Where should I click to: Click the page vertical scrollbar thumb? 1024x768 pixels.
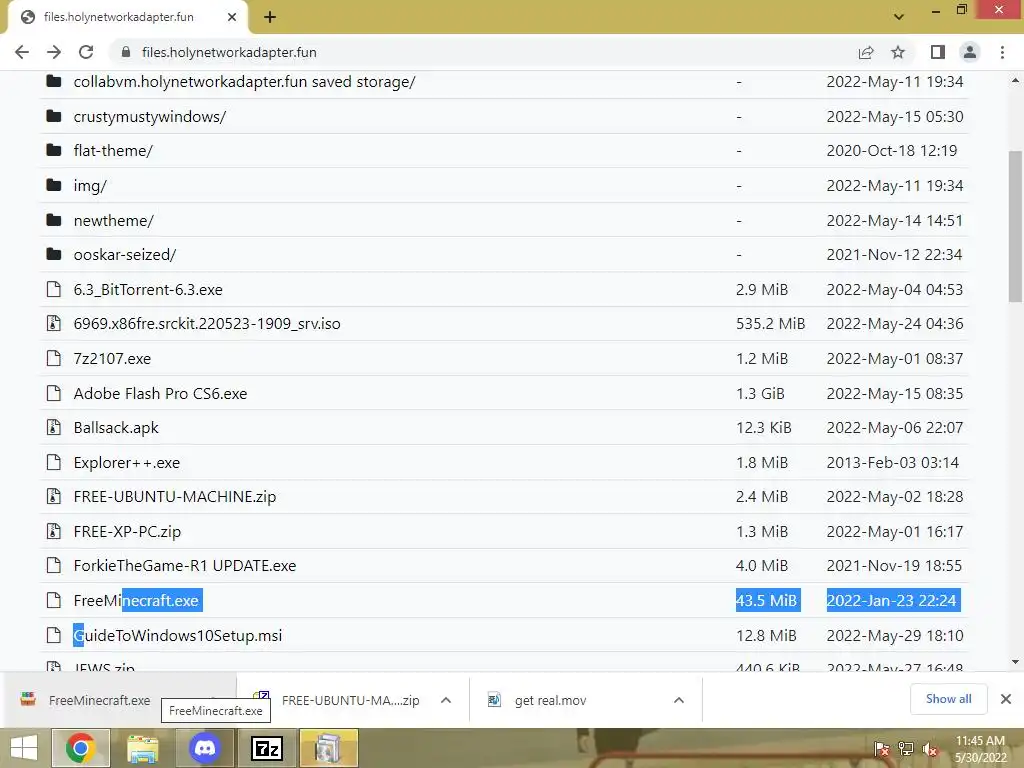[x=1015, y=225]
